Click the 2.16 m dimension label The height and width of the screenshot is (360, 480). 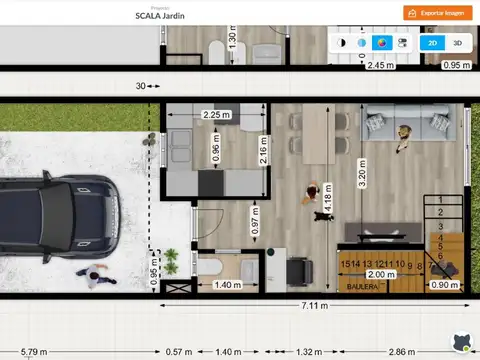click(263, 150)
